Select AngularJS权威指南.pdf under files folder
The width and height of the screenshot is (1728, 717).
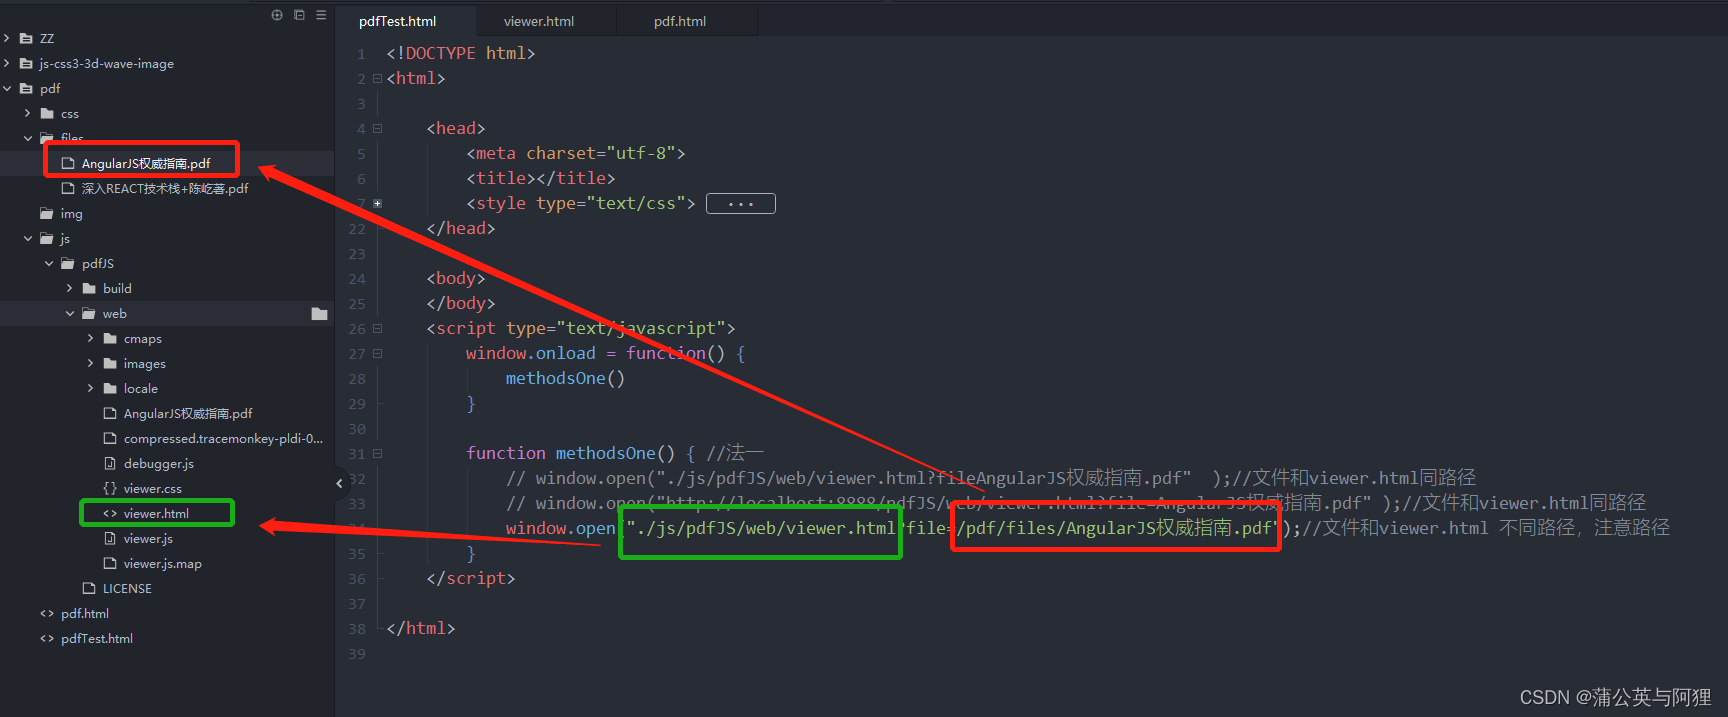coord(146,163)
